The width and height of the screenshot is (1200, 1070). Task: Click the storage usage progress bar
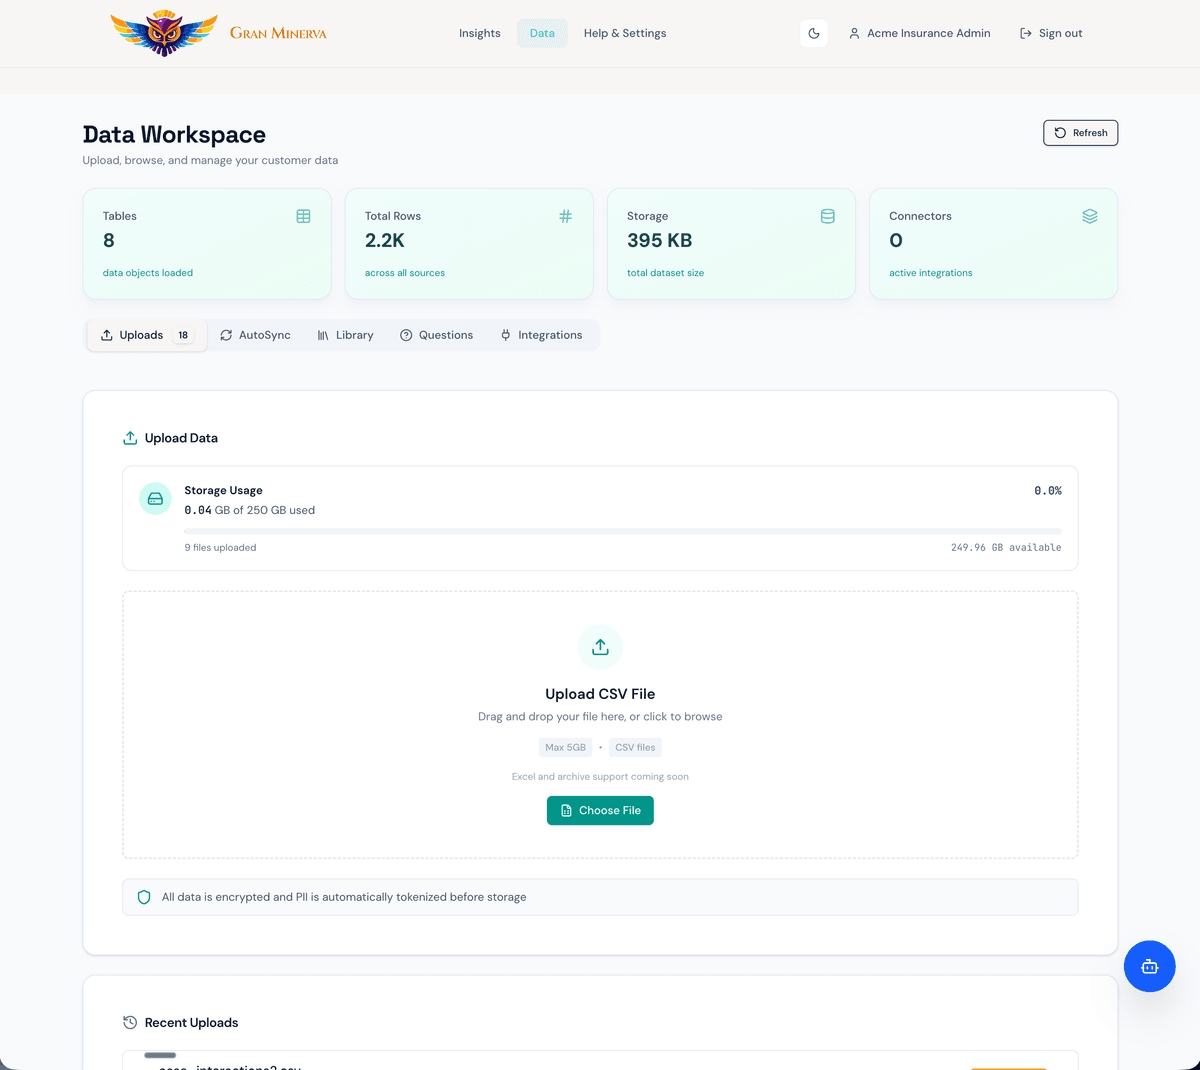point(622,530)
